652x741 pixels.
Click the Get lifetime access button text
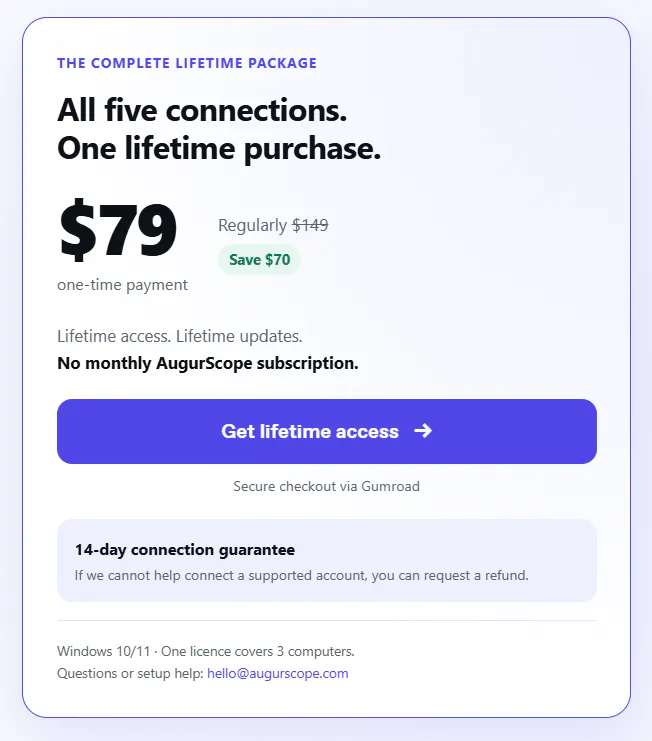(310, 431)
